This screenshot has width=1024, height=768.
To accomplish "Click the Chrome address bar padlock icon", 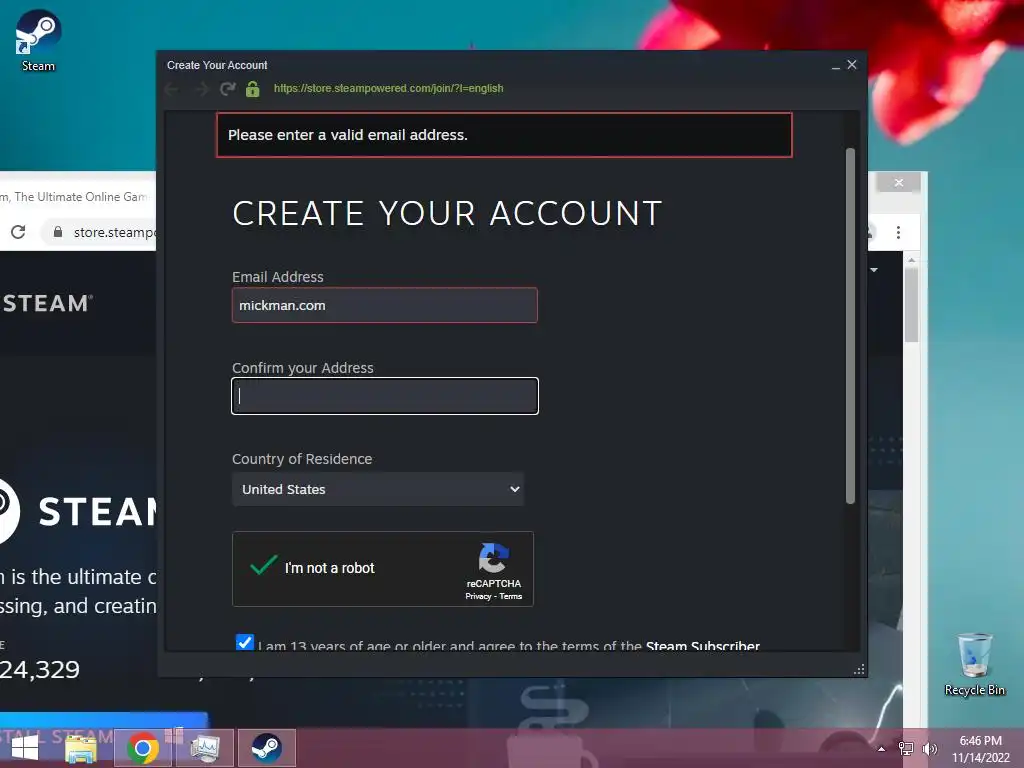I will [x=58, y=232].
